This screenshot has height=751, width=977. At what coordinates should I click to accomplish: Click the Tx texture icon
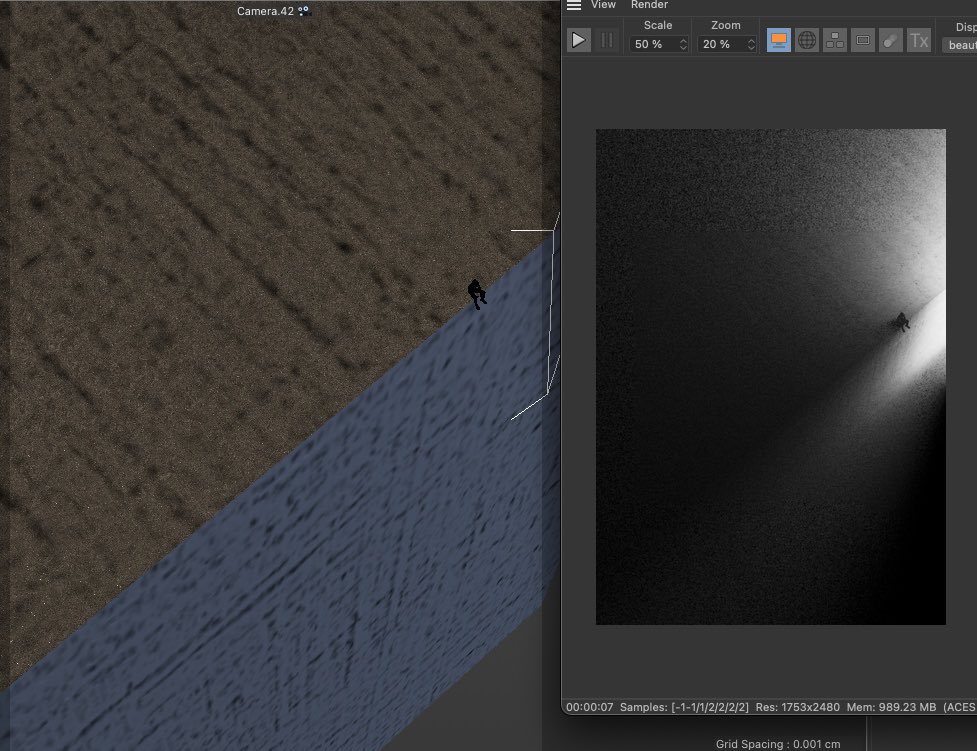919,41
